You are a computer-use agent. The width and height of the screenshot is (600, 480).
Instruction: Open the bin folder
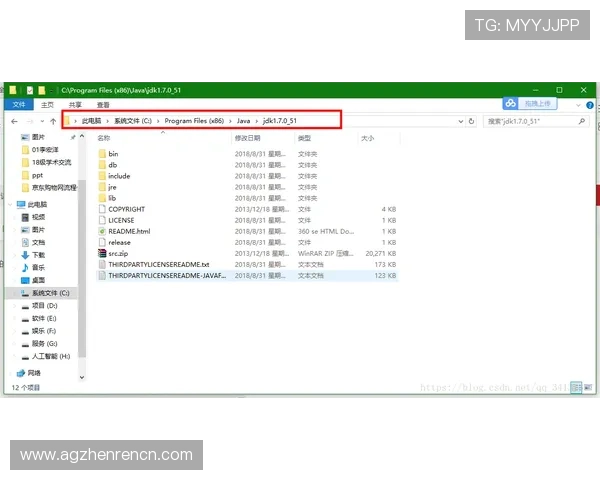click(x=113, y=153)
